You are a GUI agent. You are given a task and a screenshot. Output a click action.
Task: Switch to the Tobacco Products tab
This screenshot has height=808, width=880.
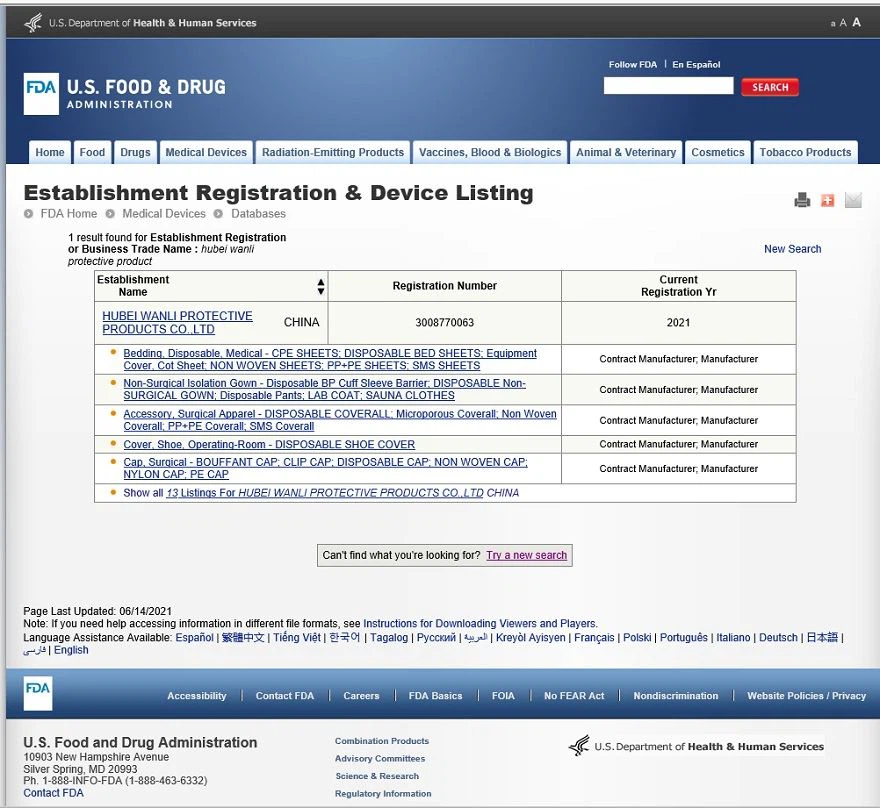805,153
